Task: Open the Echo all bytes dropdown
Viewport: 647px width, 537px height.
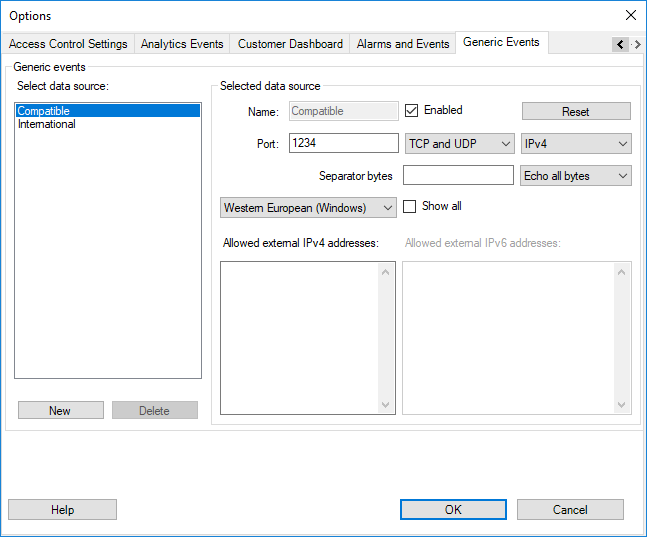Action: click(577, 176)
